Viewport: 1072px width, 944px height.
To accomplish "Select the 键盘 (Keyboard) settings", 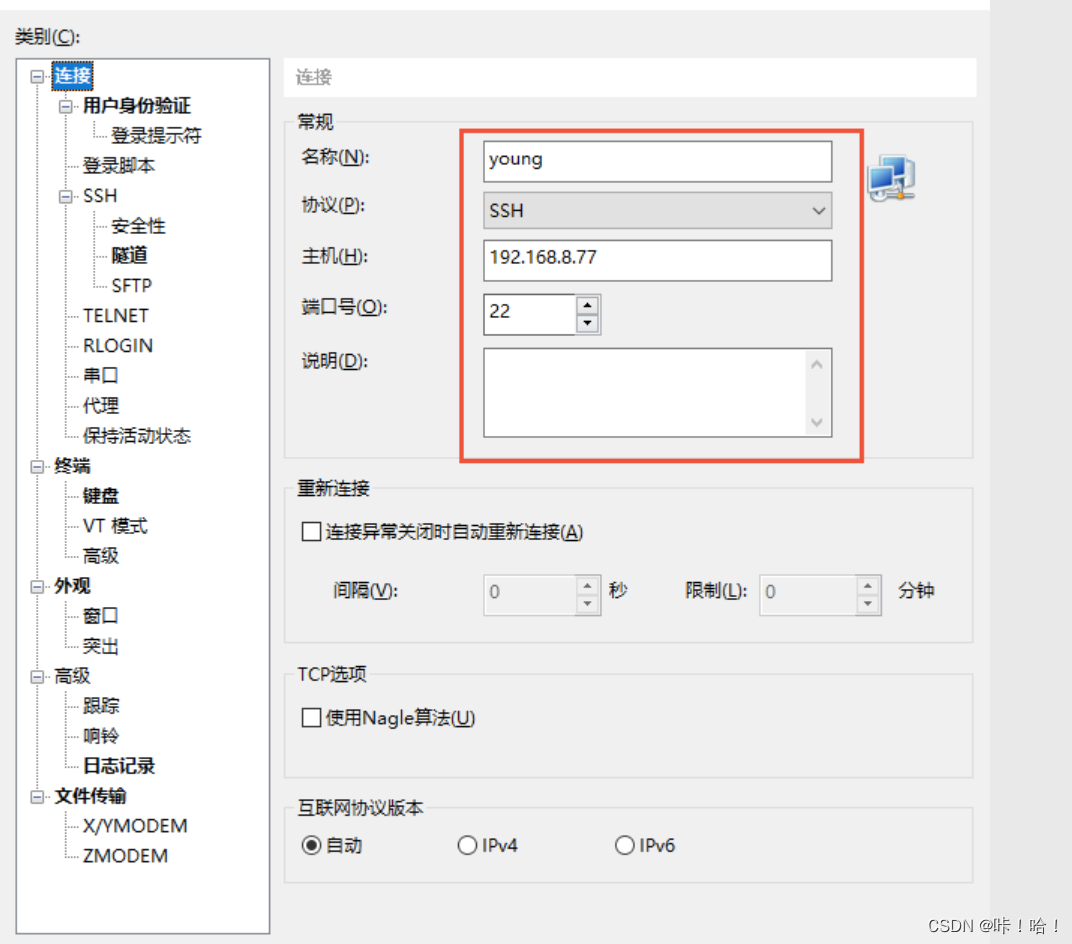I will coord(101,495).
